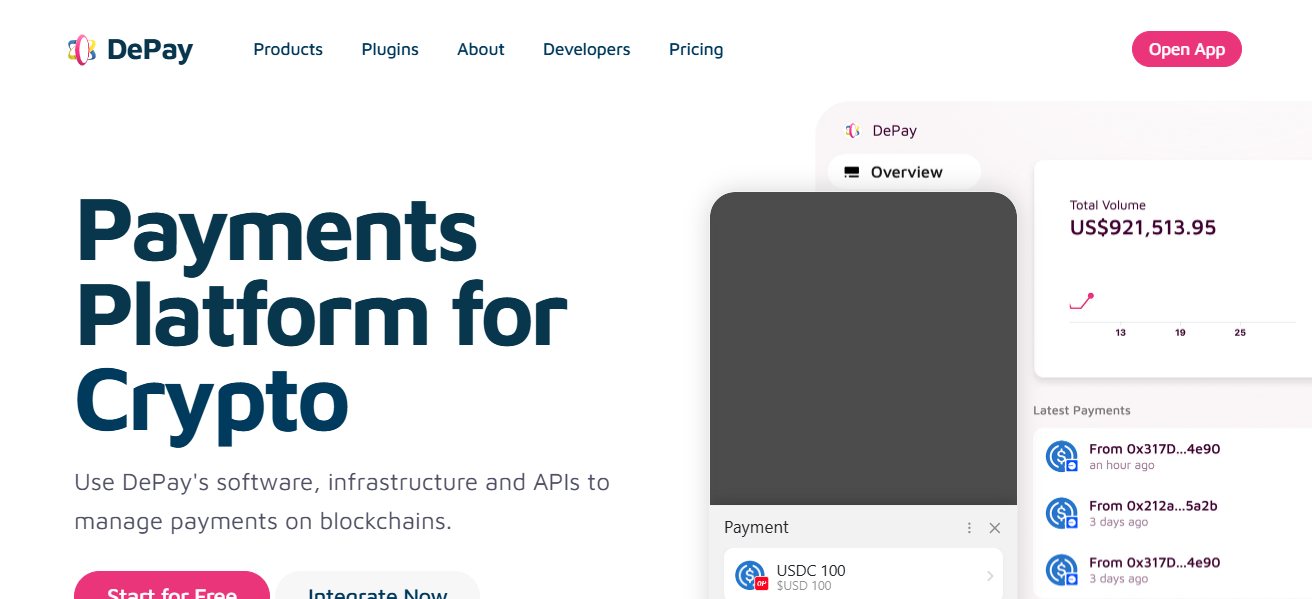Go to the About page
Viewport: 1312px width, 599px height.
(481, 49)
